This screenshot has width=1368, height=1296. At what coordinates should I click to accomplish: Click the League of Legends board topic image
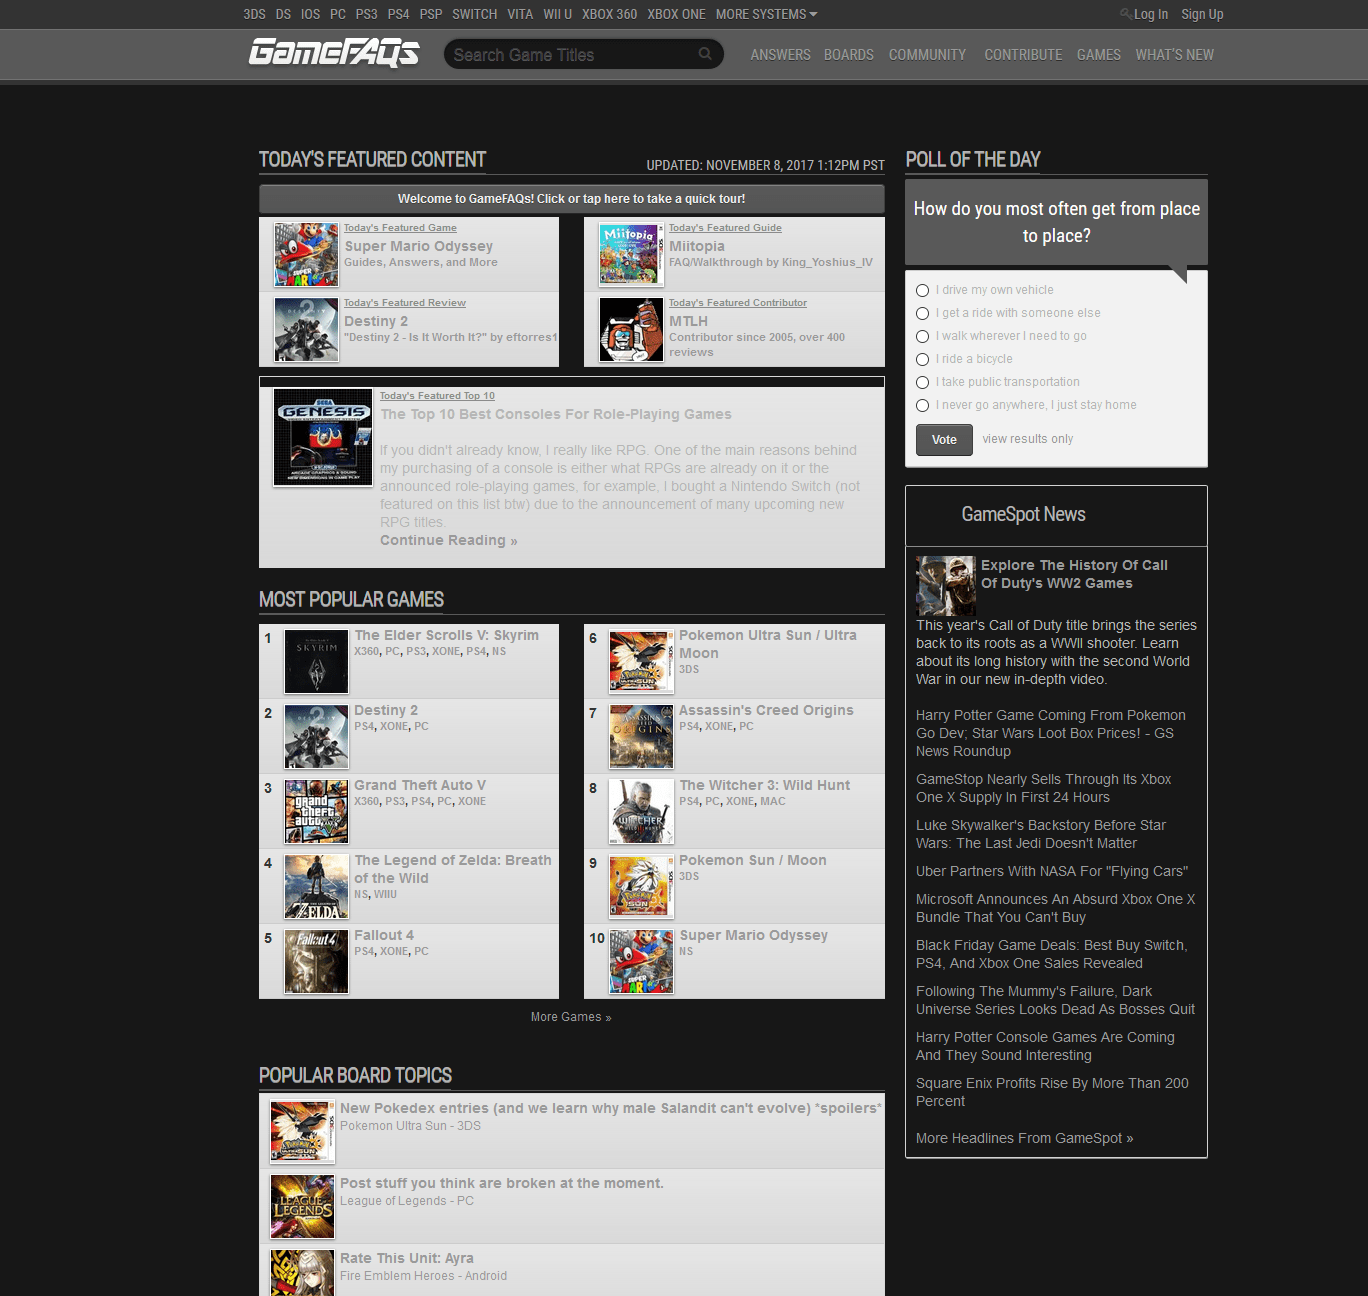(301, 1206)
